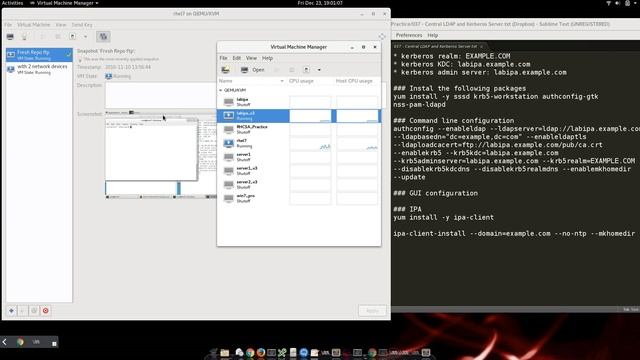Toggle the manage snapshots button in rhel7 toolbar
Viewport: 640px width, 360px height.
pyautogui.click(x=103, y=37)
